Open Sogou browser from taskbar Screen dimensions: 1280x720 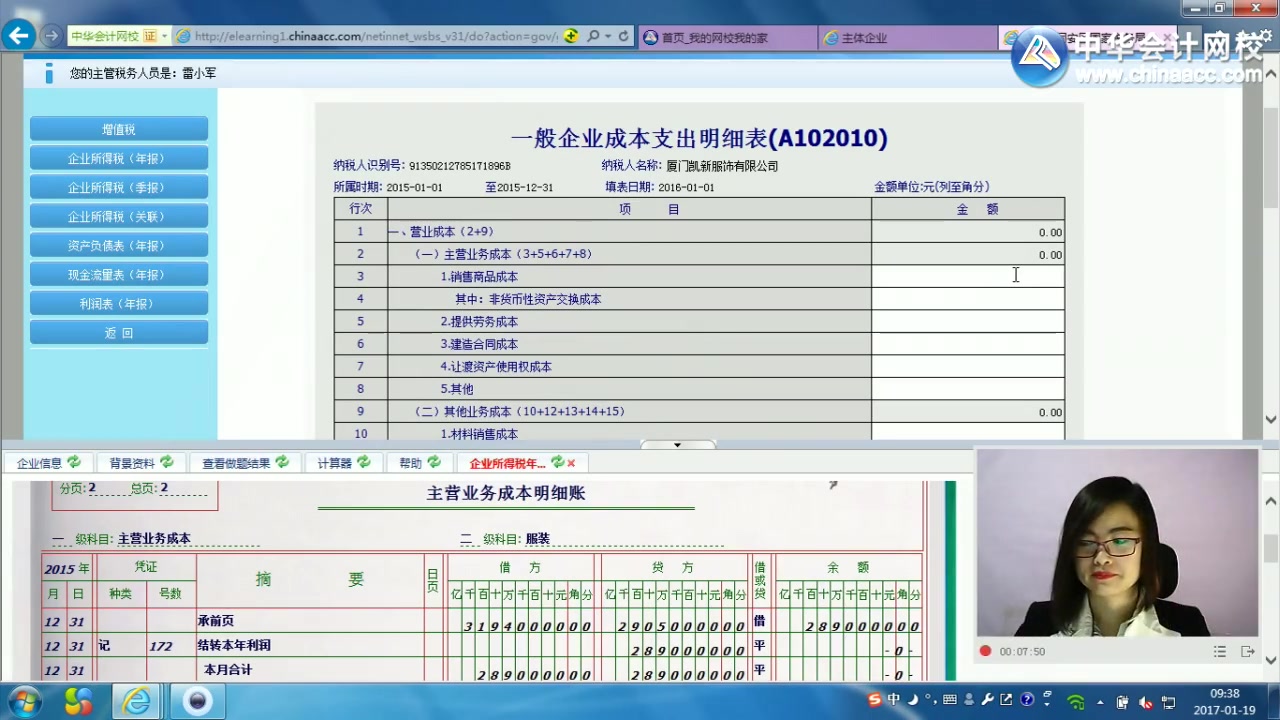click(78, 701)
